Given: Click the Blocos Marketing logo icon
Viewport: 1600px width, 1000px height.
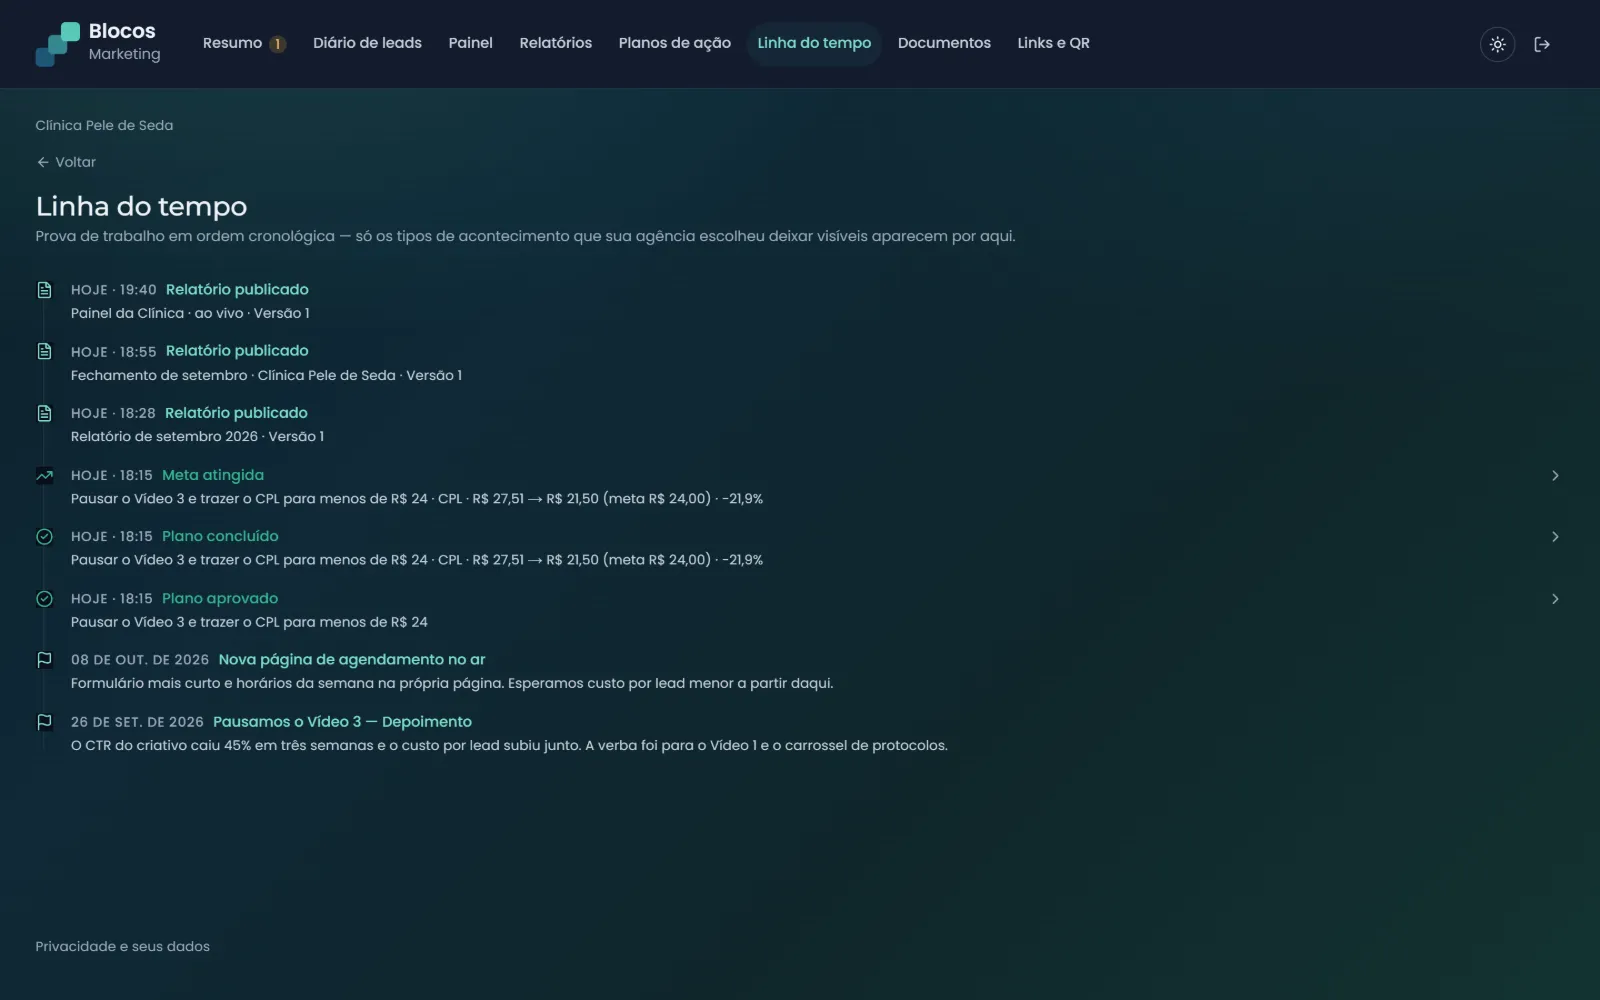Looking at the screenshot, I should 57,44.
